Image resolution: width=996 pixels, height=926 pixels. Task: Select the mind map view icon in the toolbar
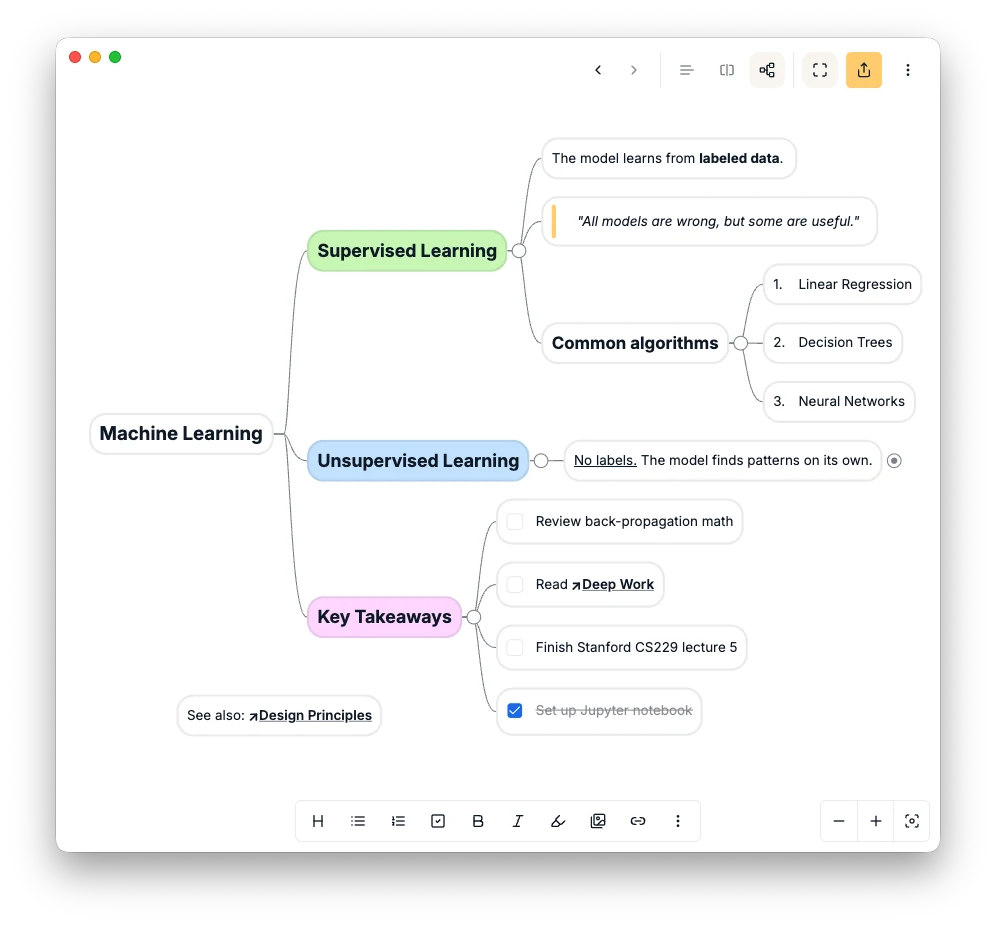tap(767, 70)
